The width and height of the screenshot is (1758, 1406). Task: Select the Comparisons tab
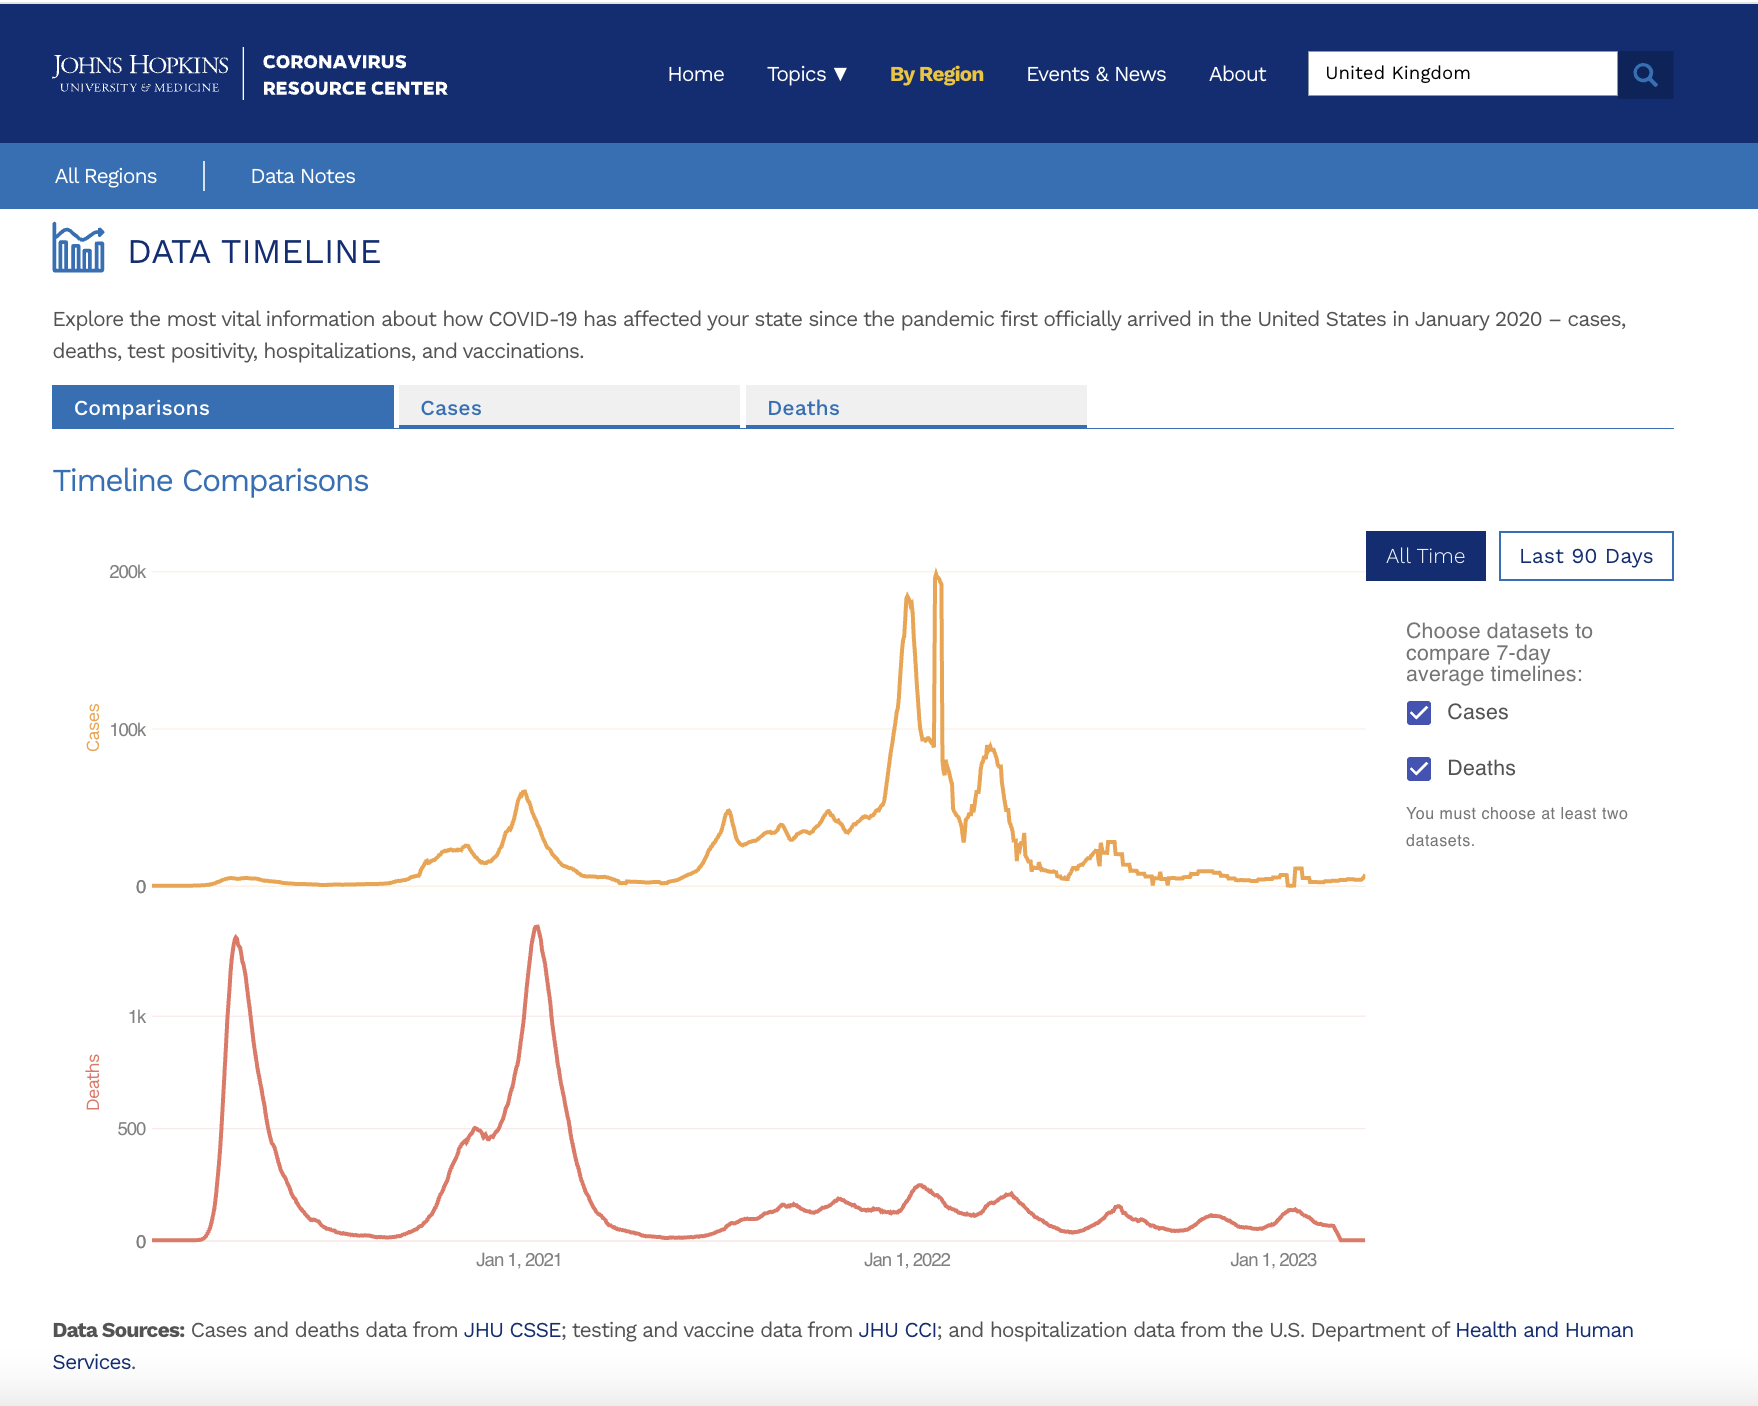coord(222,407)
